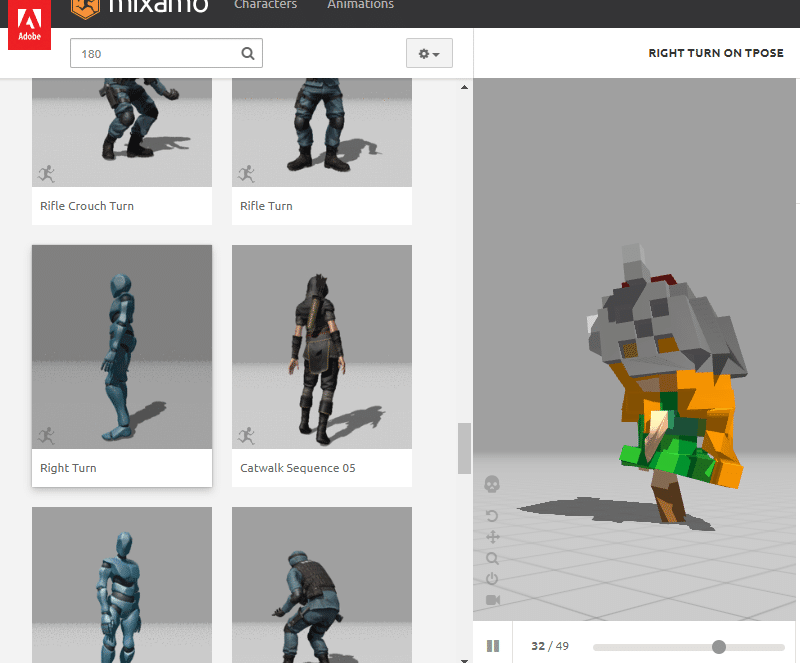The image size is (800, 663).
Task: Select crouching soldier thumbnail in bottom row
Action: 322,585
